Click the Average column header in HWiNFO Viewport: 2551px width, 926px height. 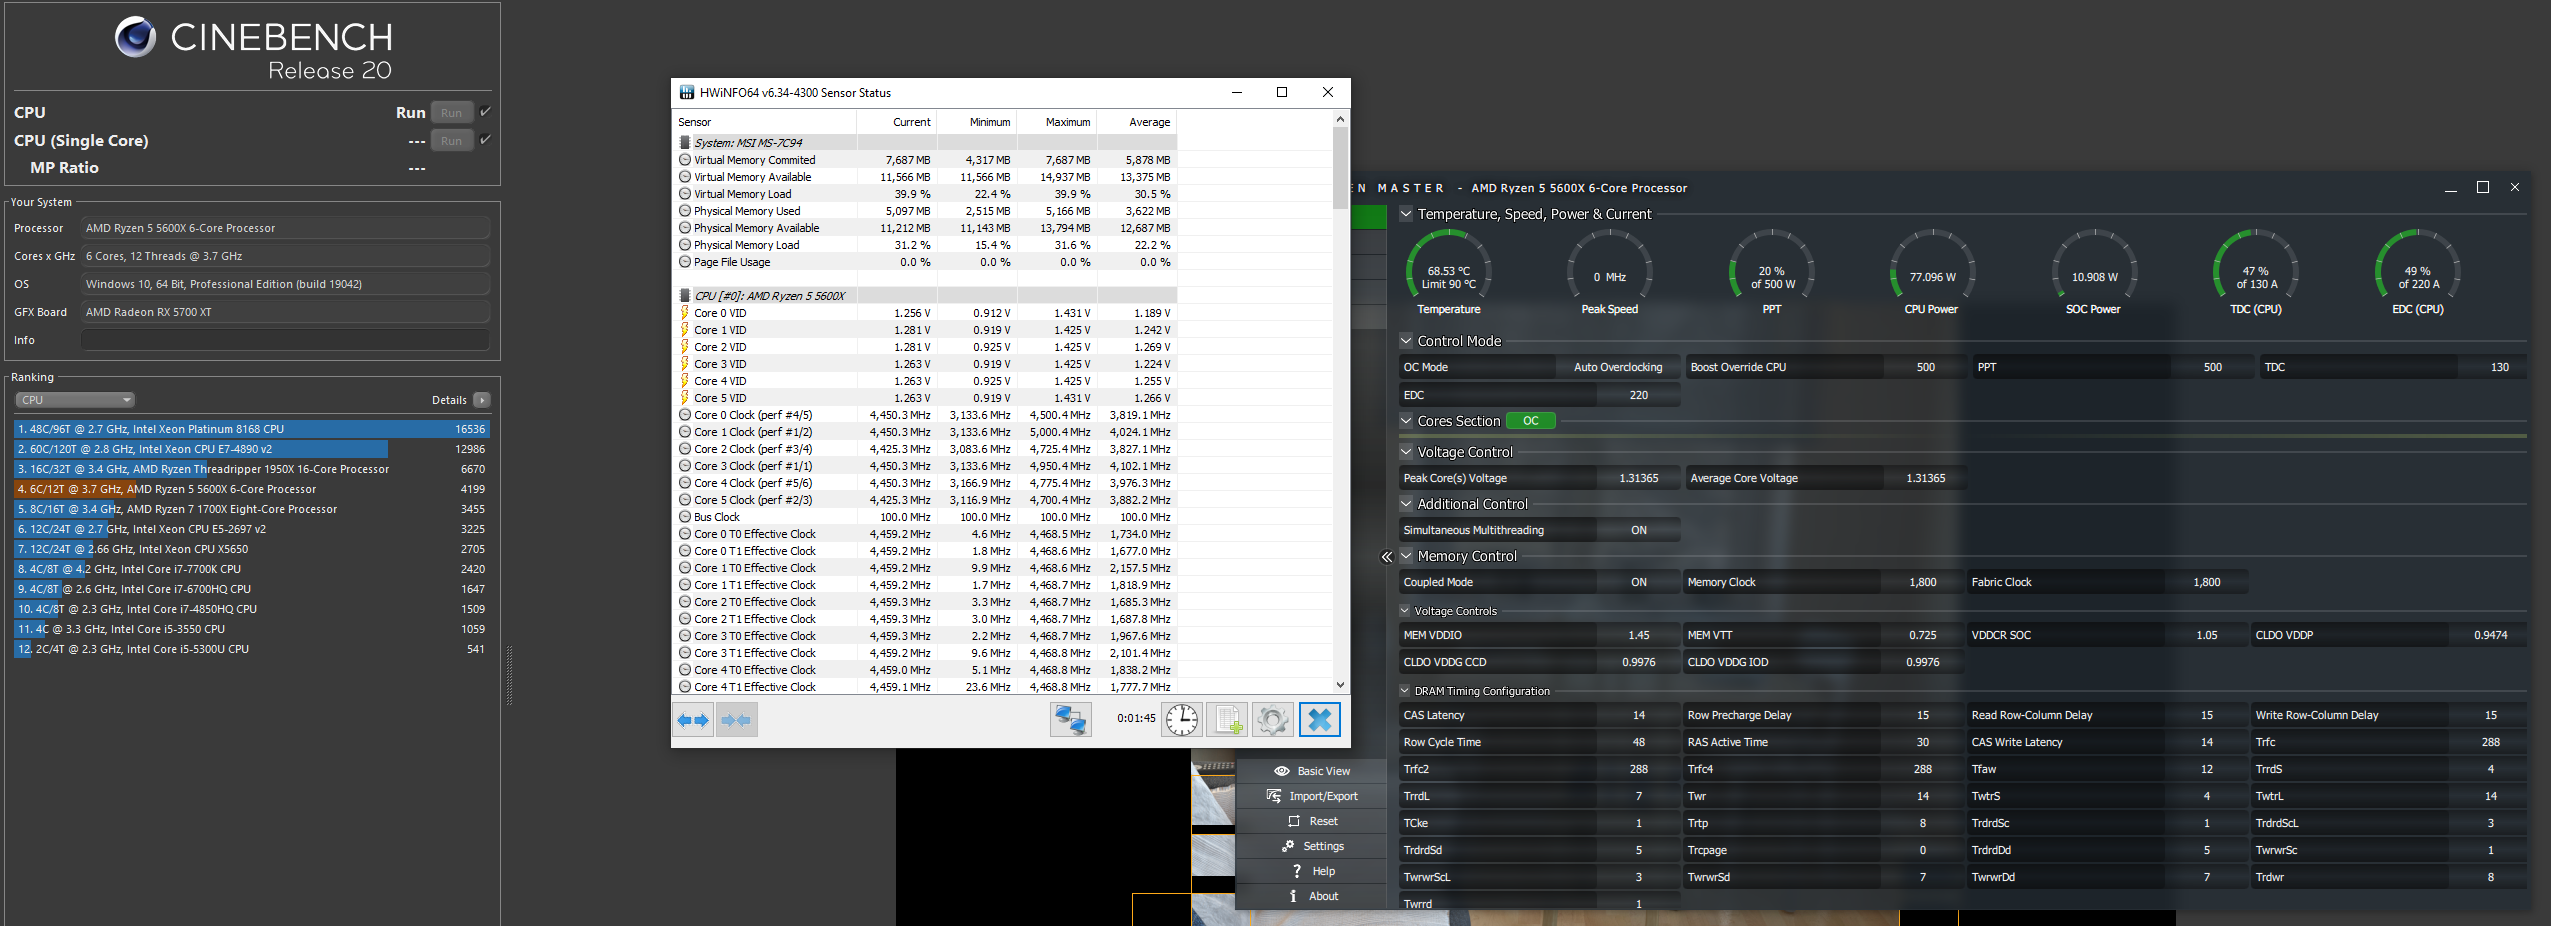[x=1137, y=122]
